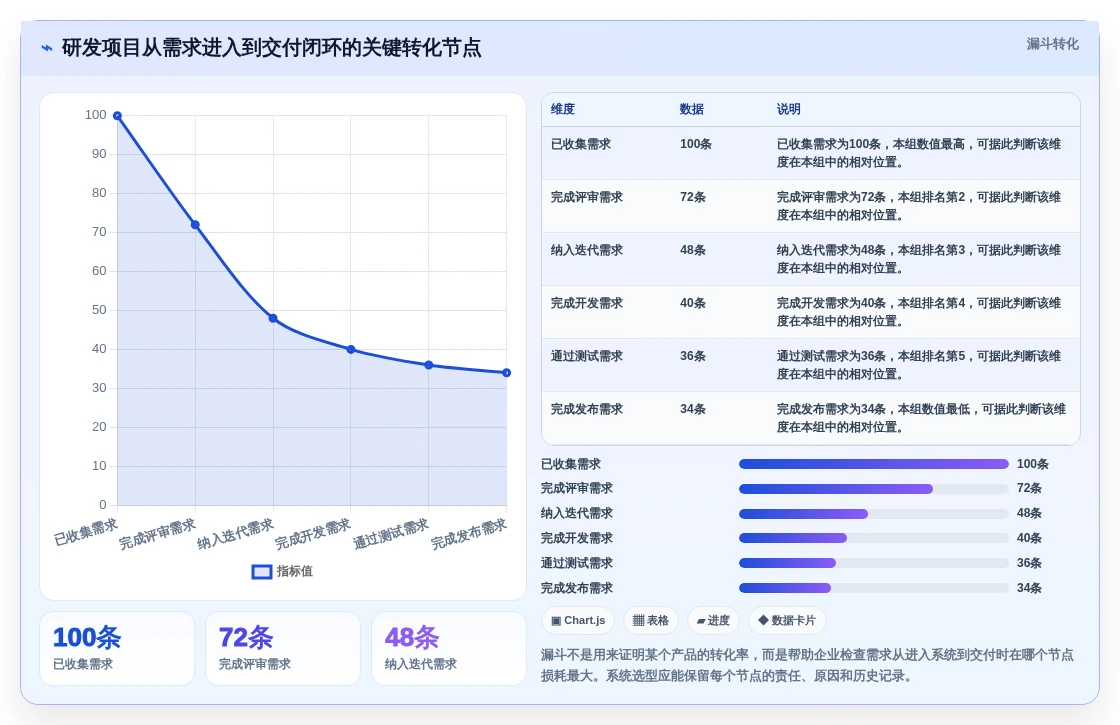Click the 进度 chip
The width and height of the screenshot is (1120, 725).
click(x=713, y=620)
